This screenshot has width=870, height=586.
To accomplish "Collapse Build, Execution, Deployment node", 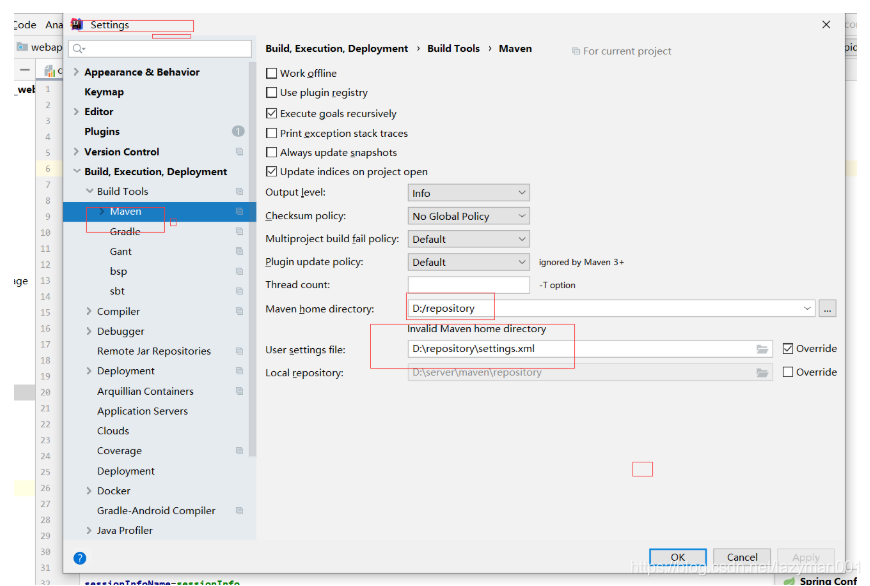I will 77,171.
